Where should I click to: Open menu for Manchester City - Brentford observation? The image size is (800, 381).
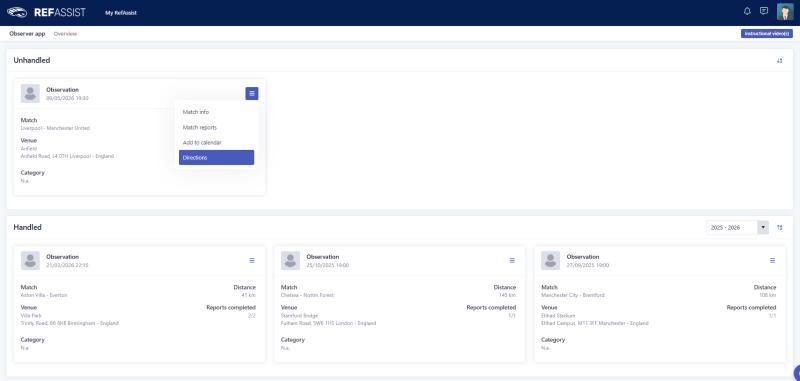772,261
